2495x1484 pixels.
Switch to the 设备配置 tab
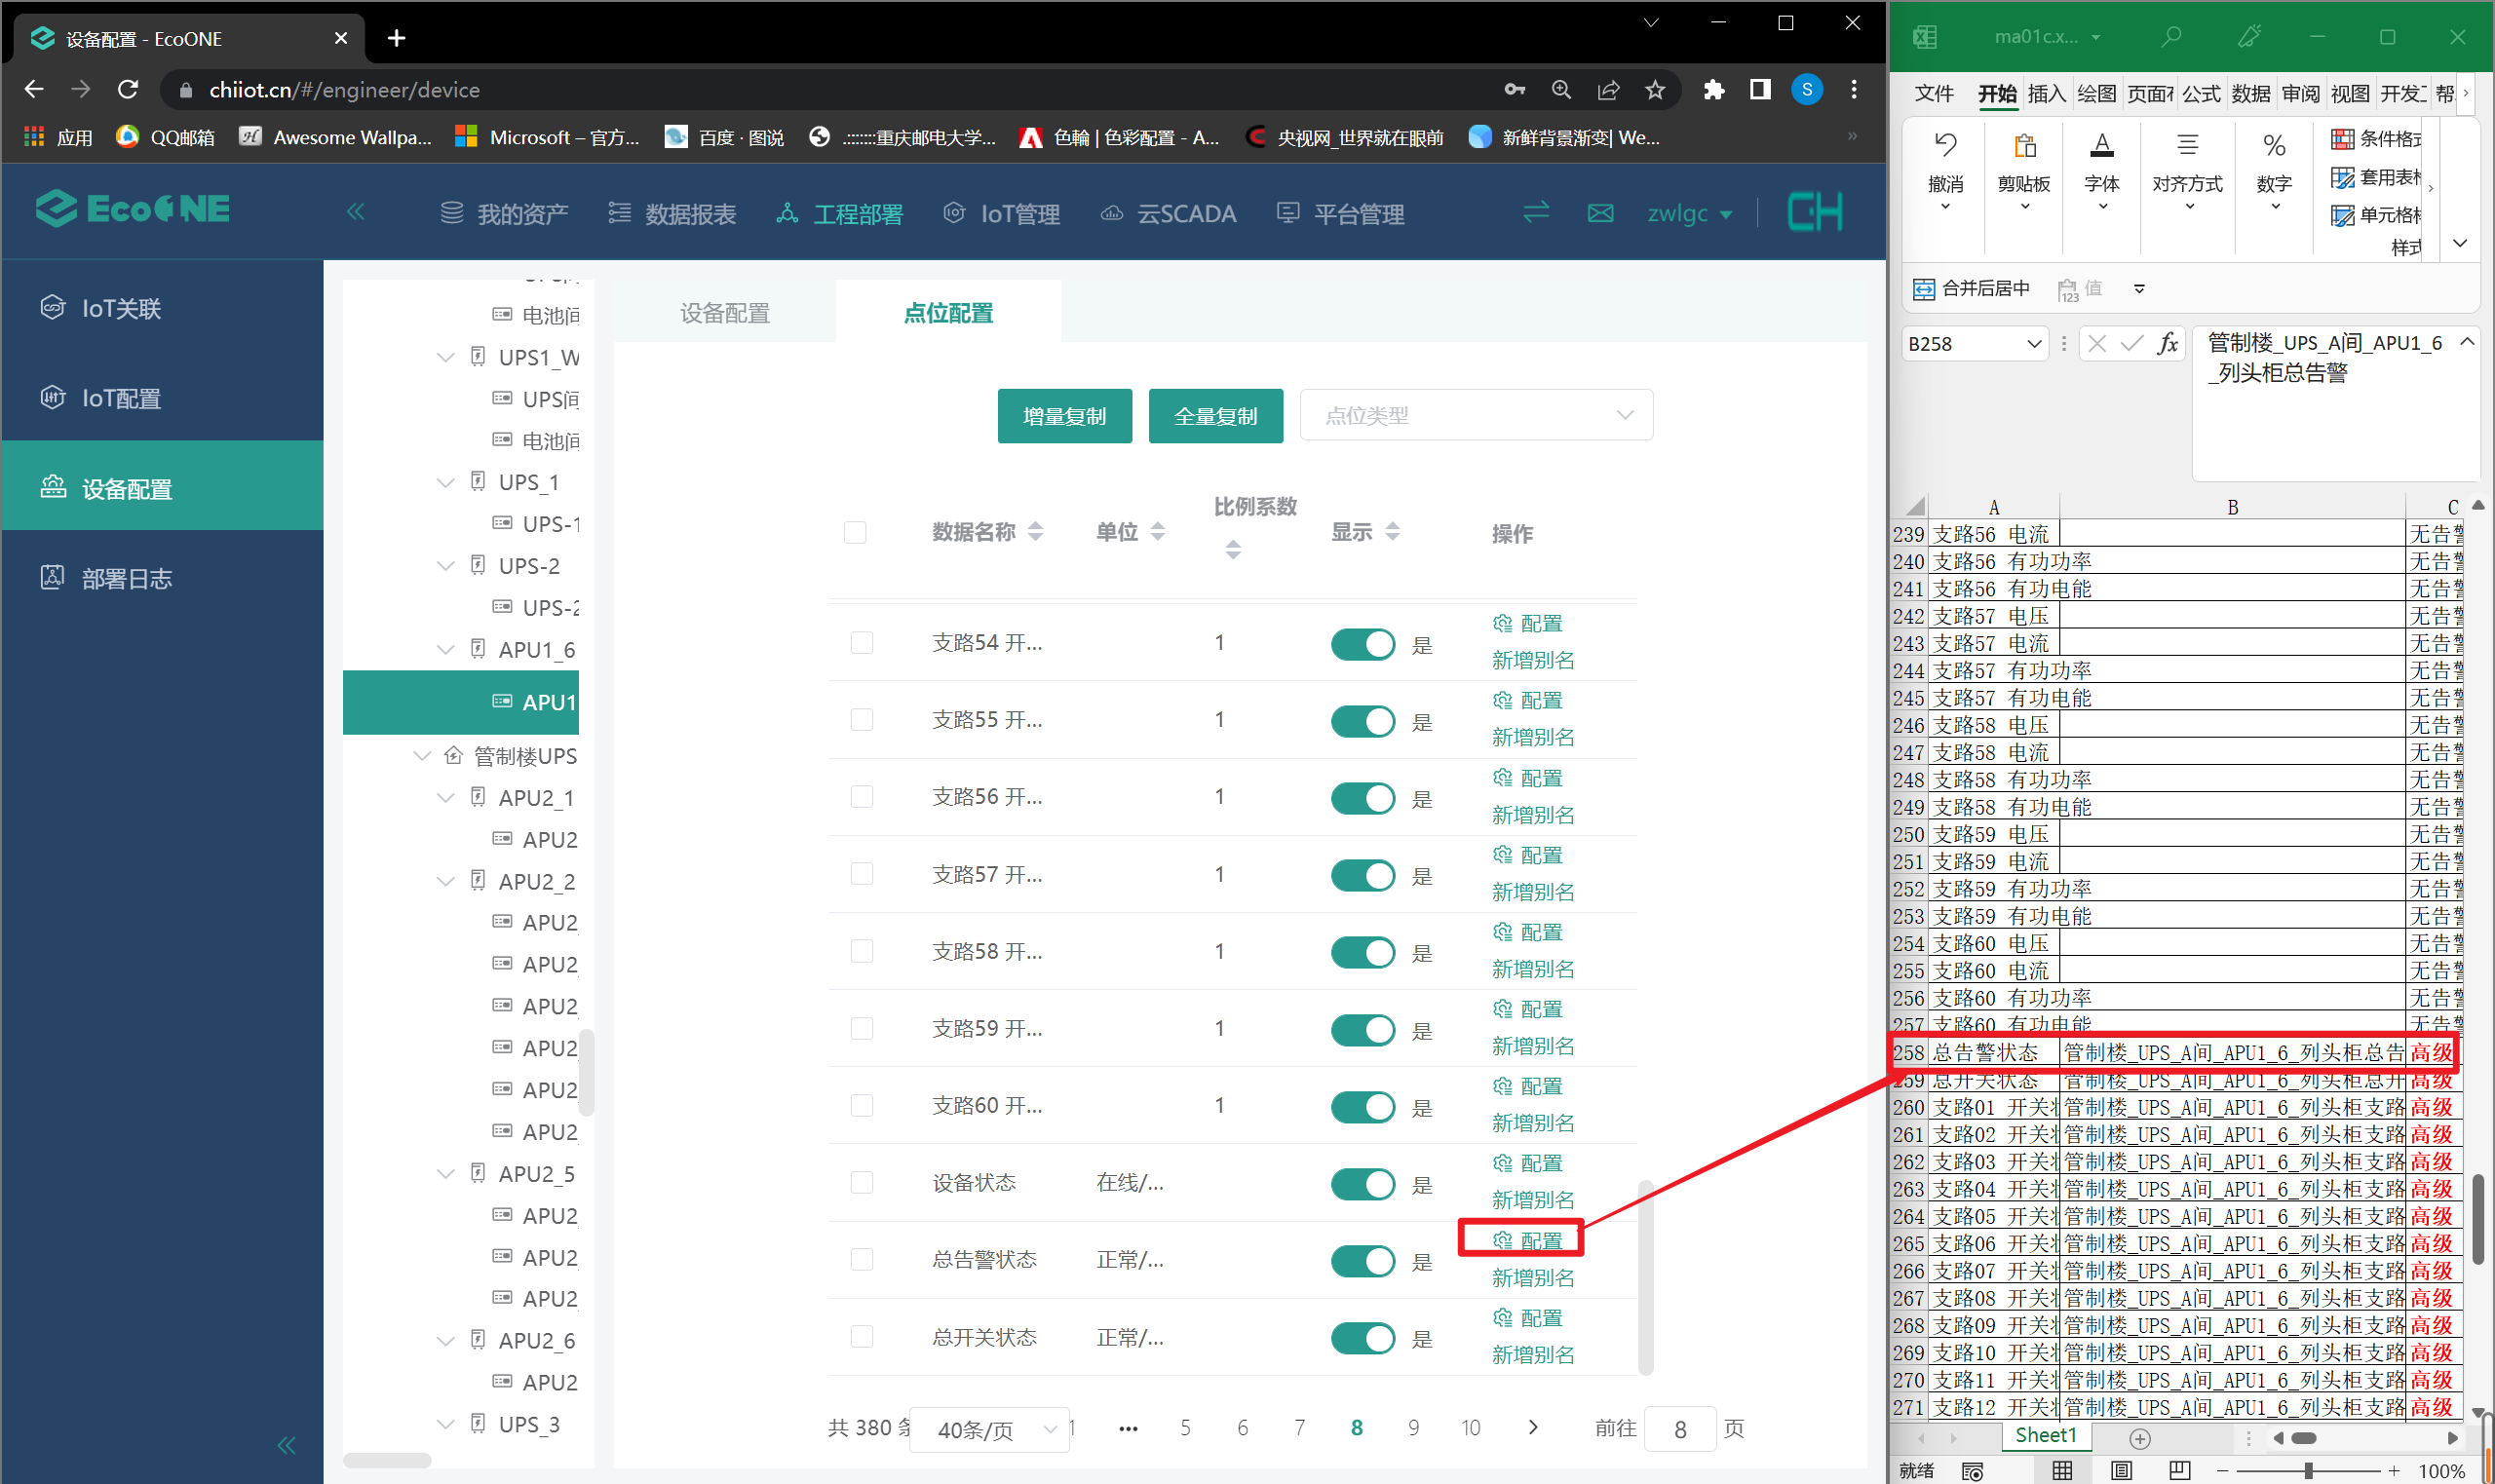[x=725, y=313]
